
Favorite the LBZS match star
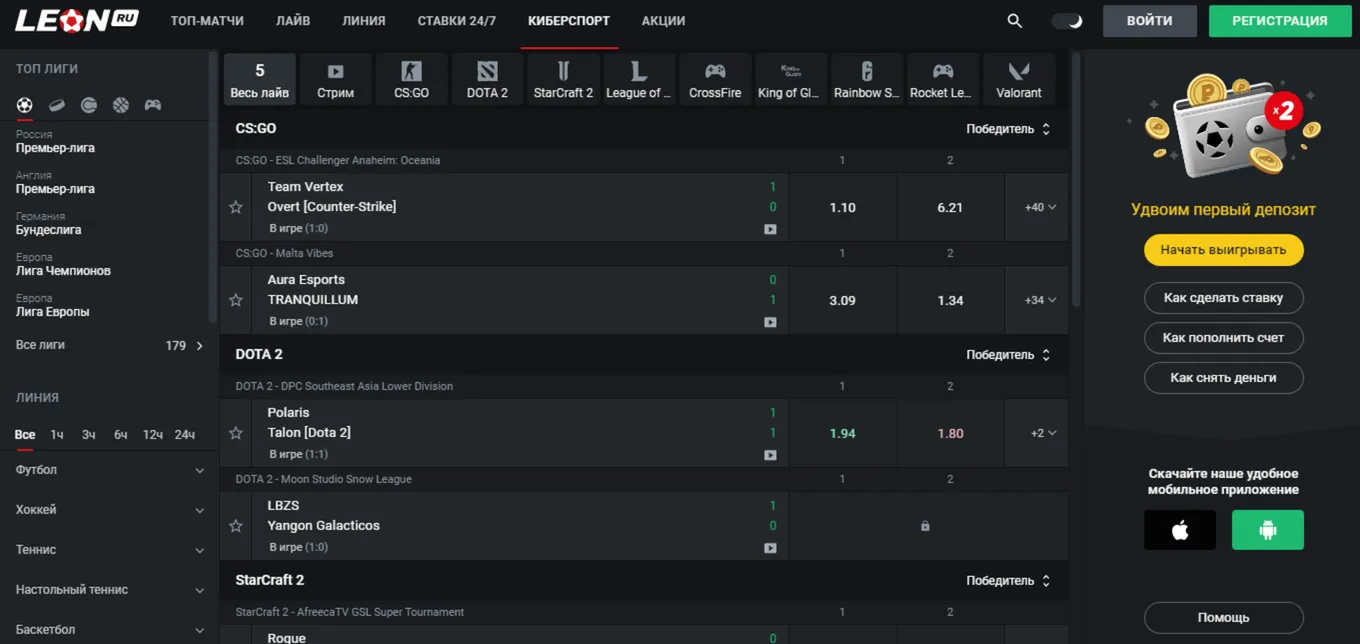(x=236, y=526)
